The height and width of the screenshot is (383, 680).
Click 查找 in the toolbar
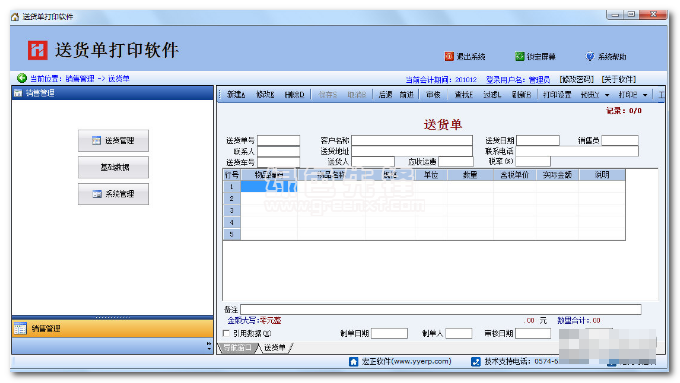(x=463, y=95)
